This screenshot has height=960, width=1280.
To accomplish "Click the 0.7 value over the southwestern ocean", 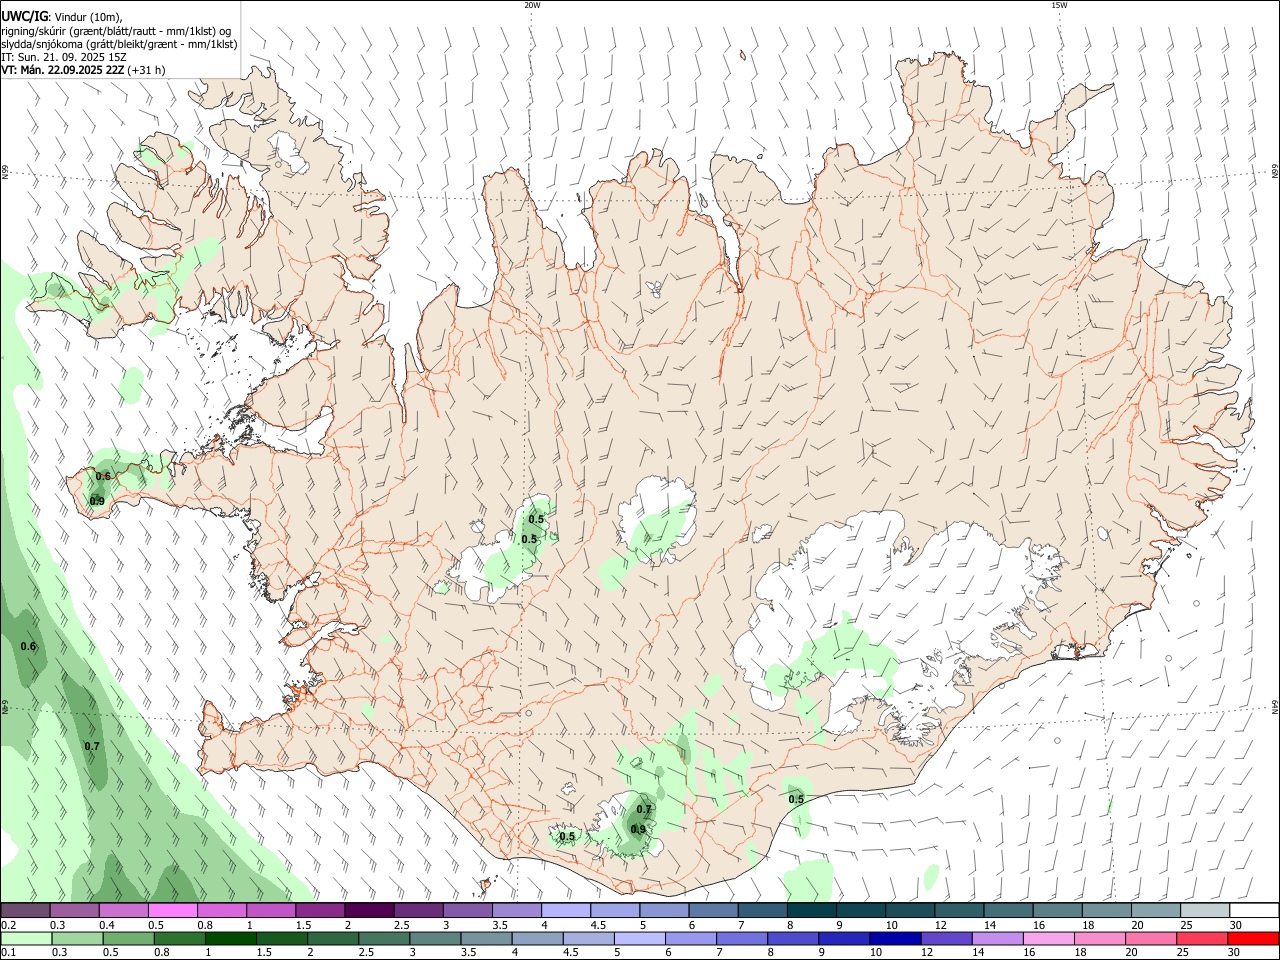I will 92,746.
